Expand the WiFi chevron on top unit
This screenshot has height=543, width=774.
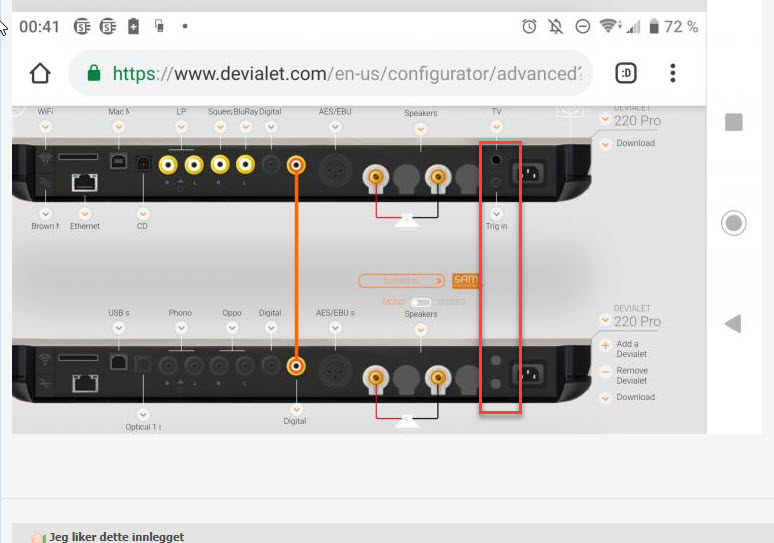[45, 127]
